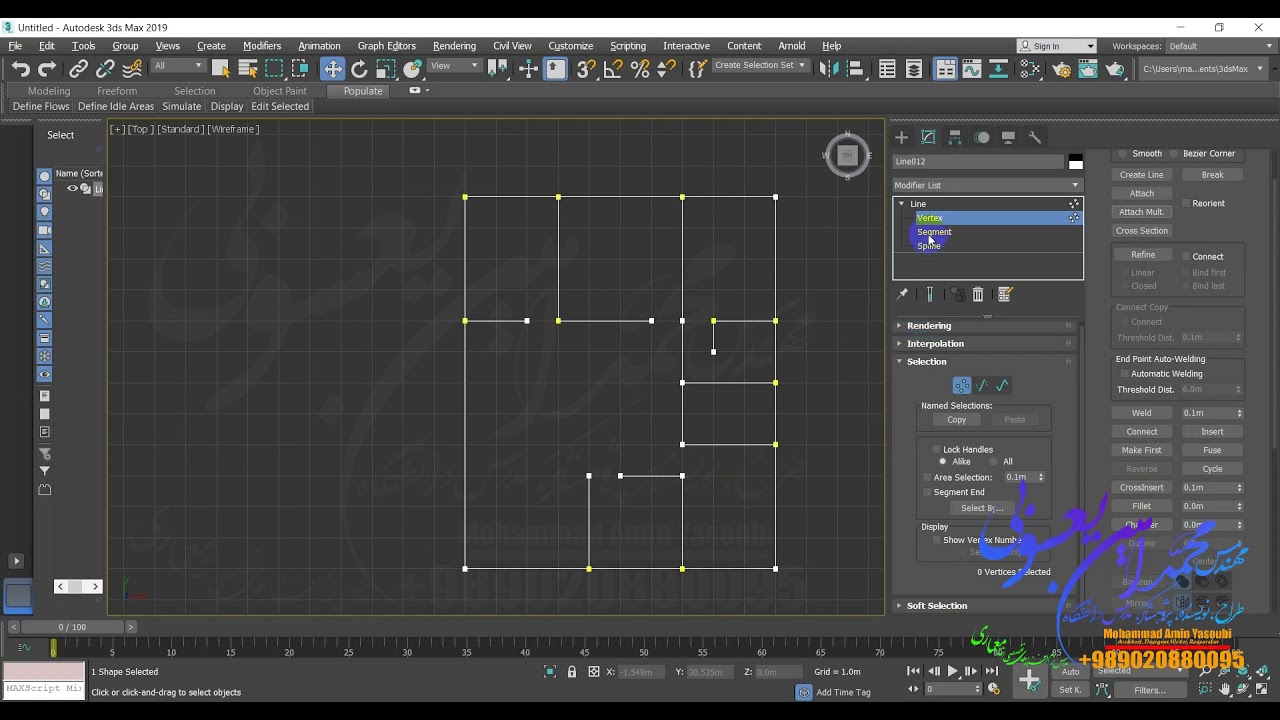Click the Mirror tool icon
Viewport: 1280px width, 720px height.
828,69
